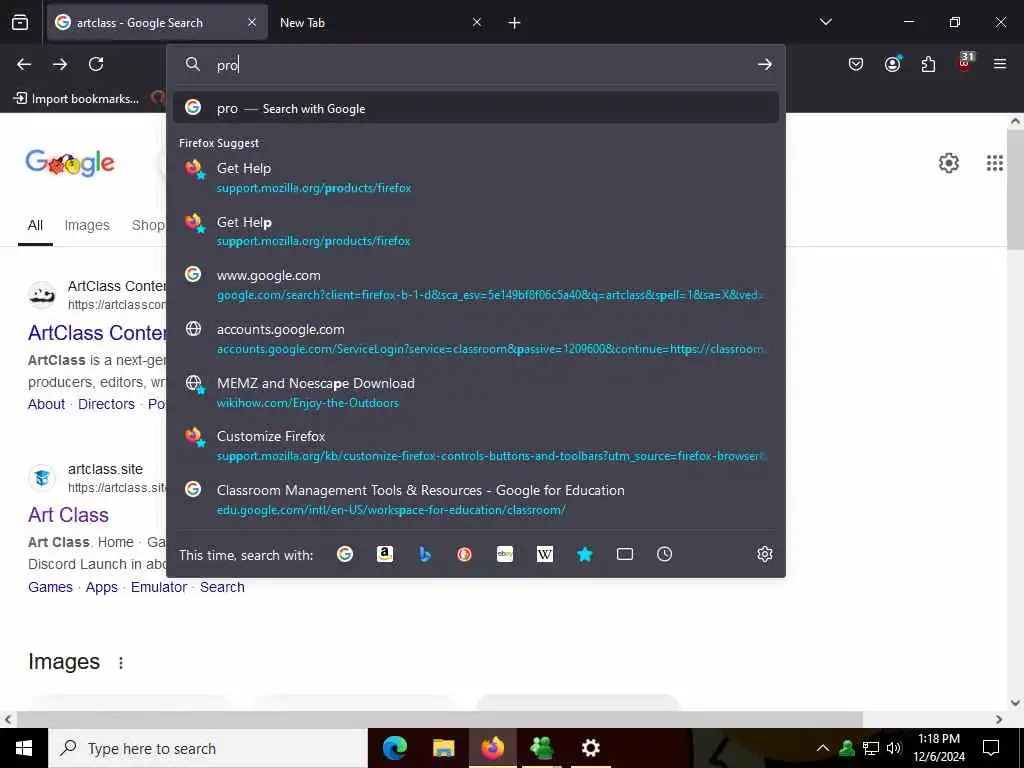Open the second Get Help suggestion

point(476,231)
